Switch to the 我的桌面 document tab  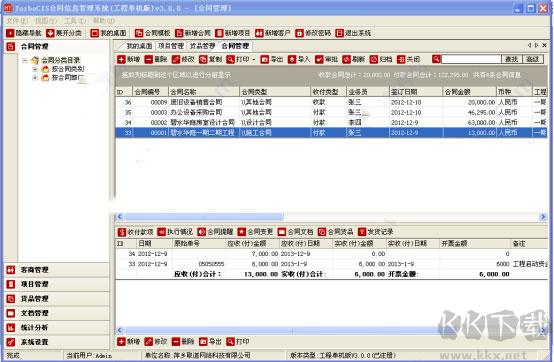coord(139,46)
